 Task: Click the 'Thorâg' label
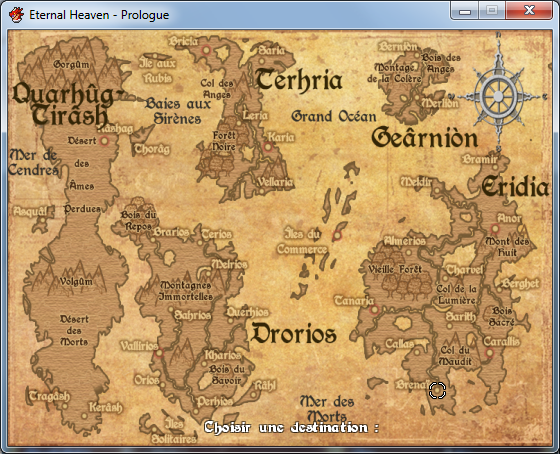point(152,149)
